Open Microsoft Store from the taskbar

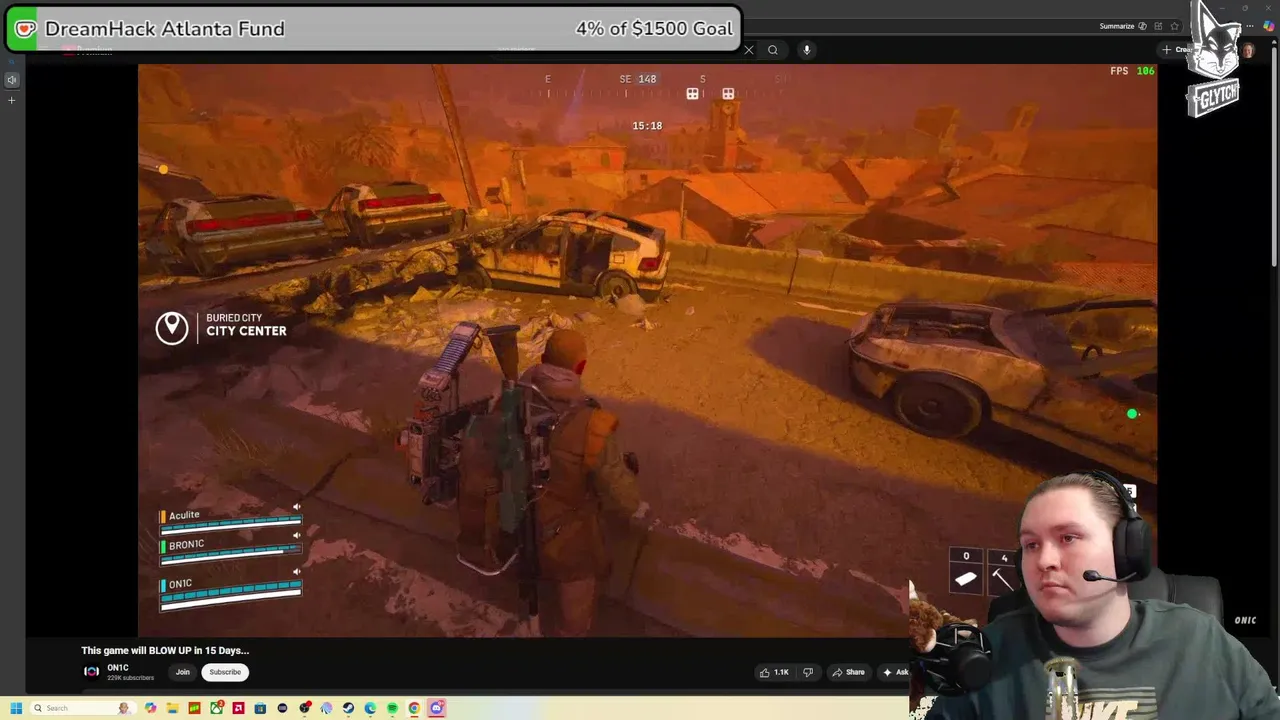(260, 708)
